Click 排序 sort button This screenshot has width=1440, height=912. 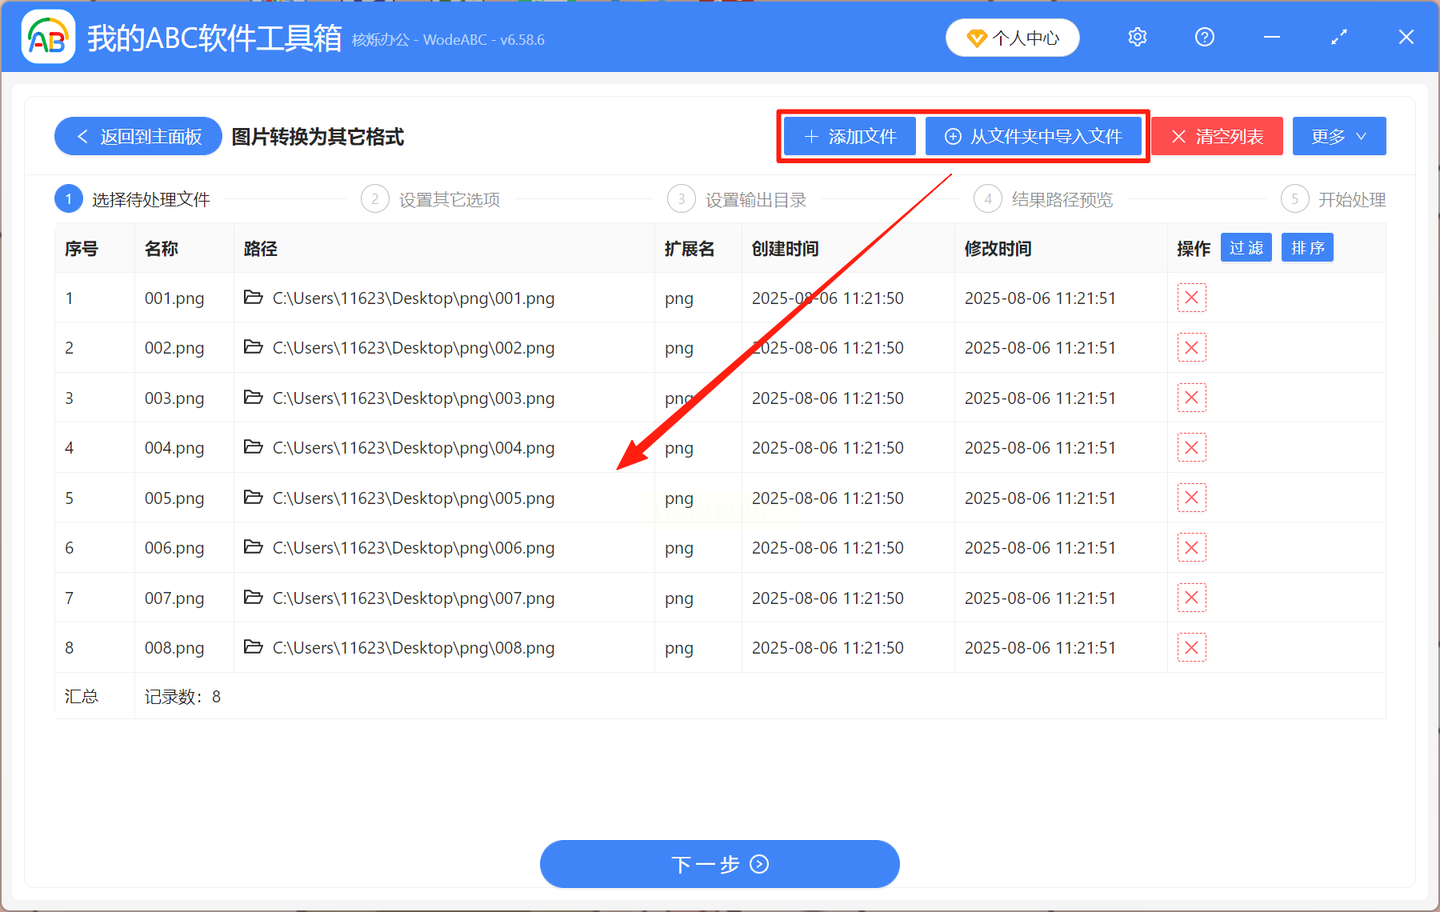[x=1307, y=248]
